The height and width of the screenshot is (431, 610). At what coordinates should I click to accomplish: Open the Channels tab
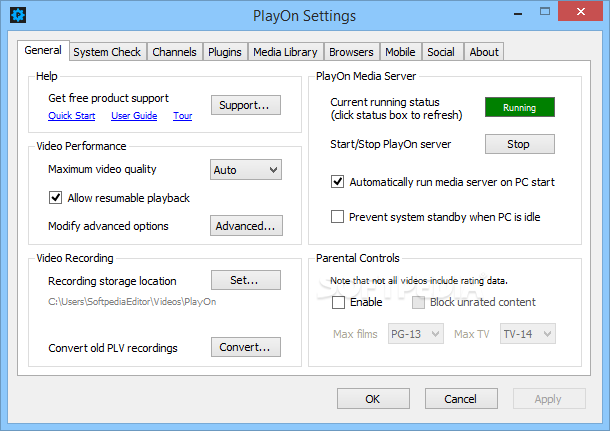pyautogui.click(x=174, y=52)
